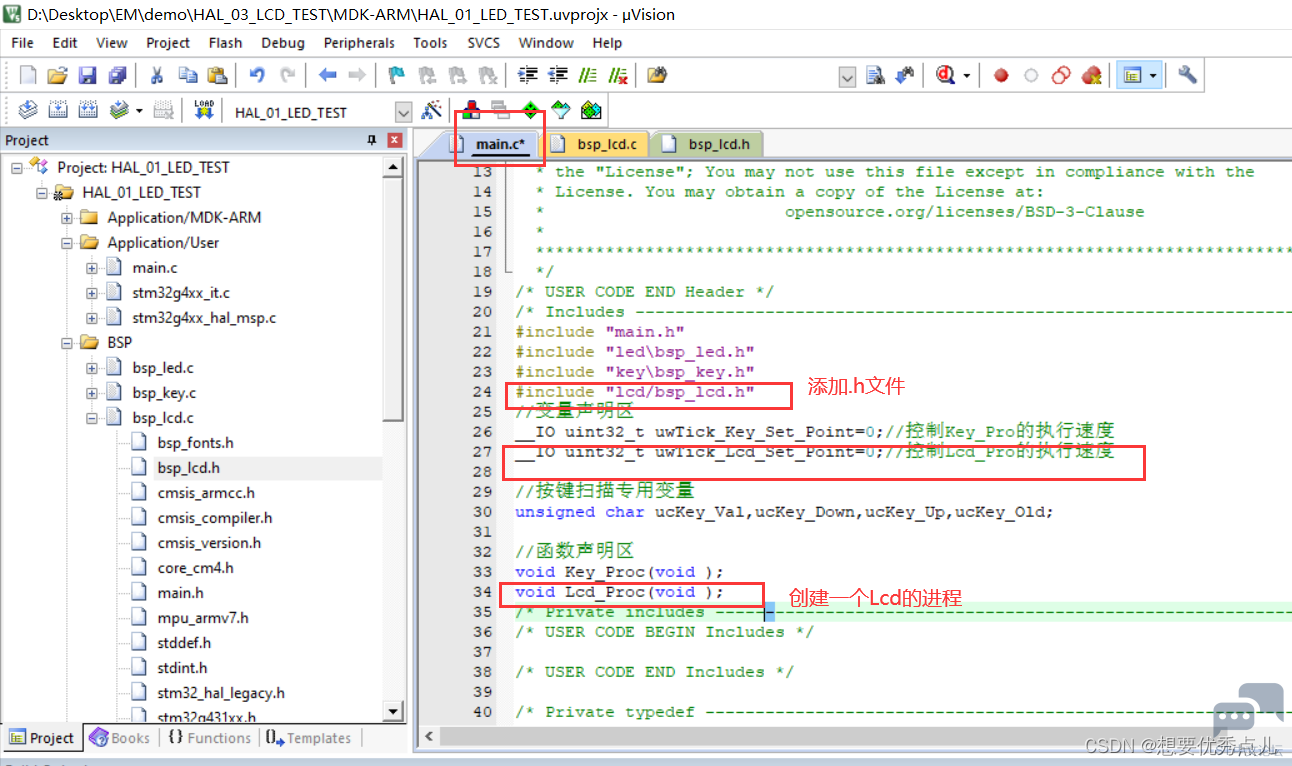Viewport: 1292px width, 766px height.
Task: Uncomment selection with red-x slashes icon
Action: tap(618, 75)
